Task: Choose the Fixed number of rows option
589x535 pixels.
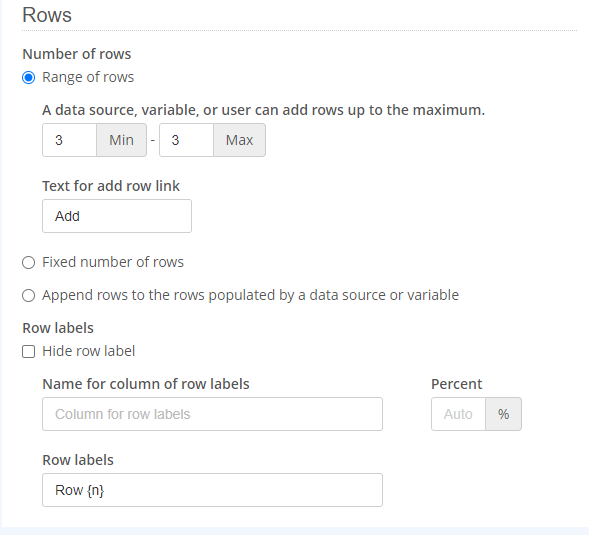Action: [29, 262]
